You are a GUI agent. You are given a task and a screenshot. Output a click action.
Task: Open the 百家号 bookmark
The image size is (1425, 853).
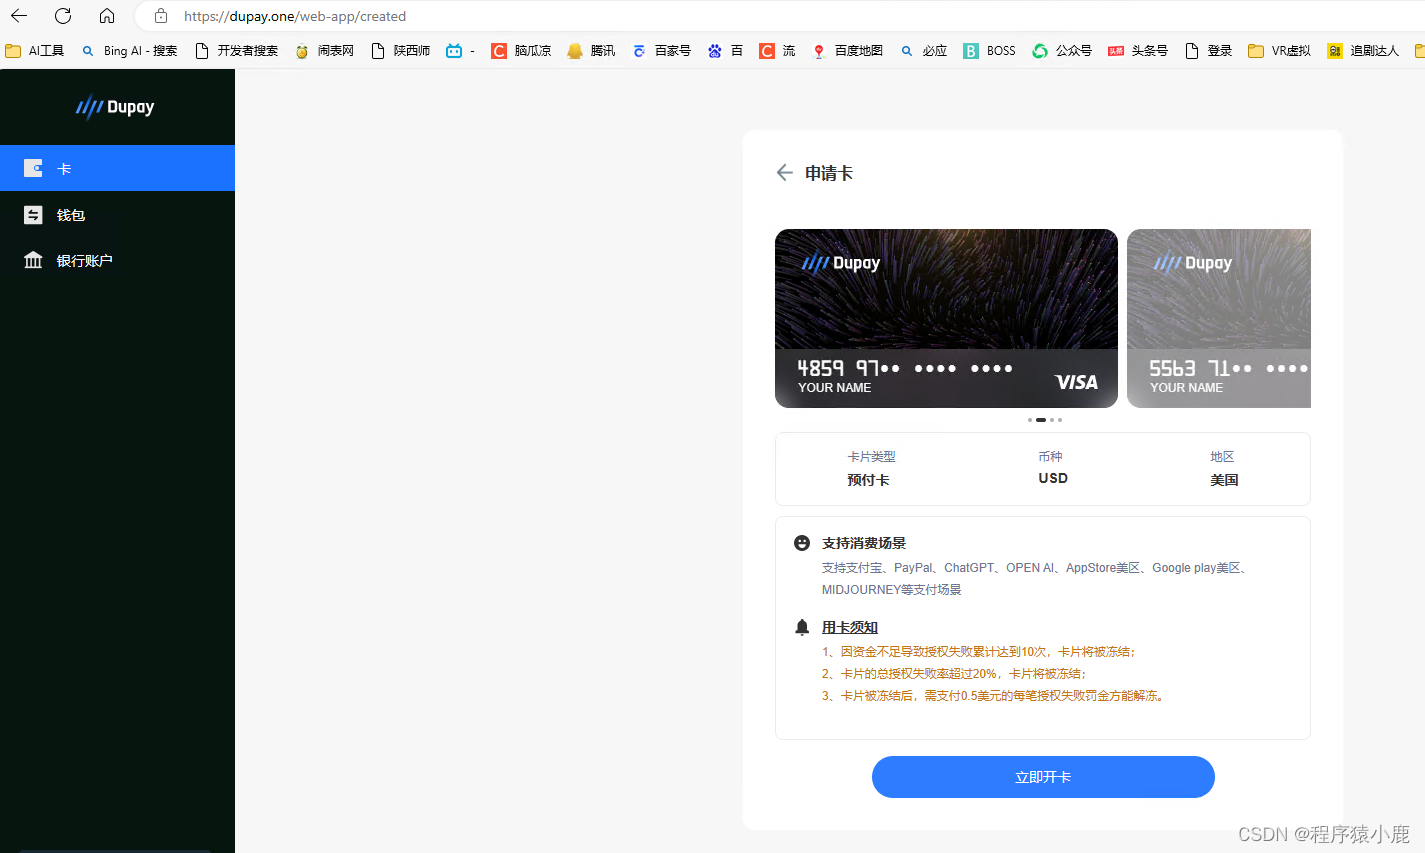point(661,50)
